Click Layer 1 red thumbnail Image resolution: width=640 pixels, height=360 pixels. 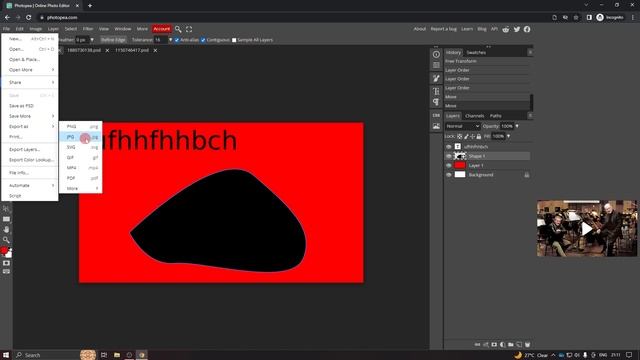coord(460,165)
